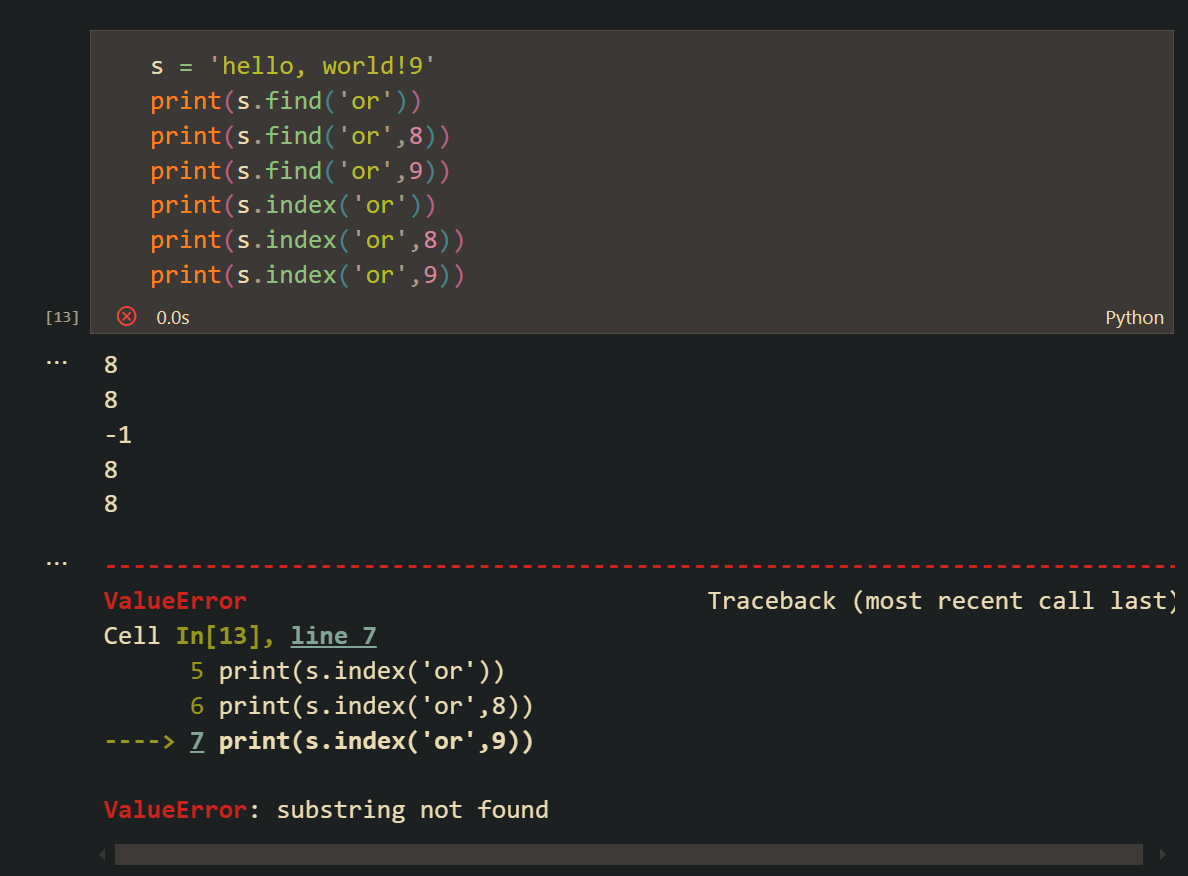Viewport: 1188px width, 876px height.
Task: Click the print(s.index('or',9)) line in the code cell
Action: pyautogui.click(x=308, y=275)
